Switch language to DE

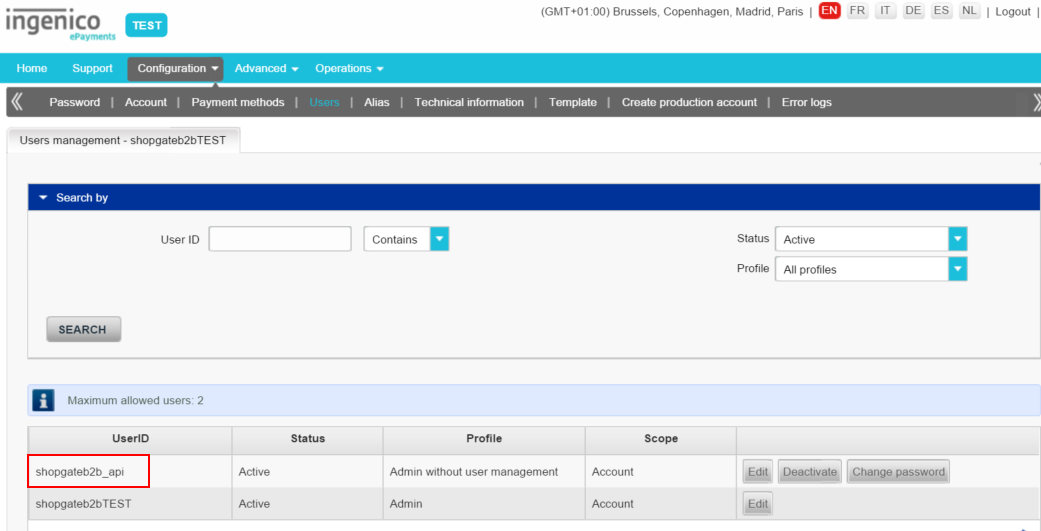coord(913,11)
